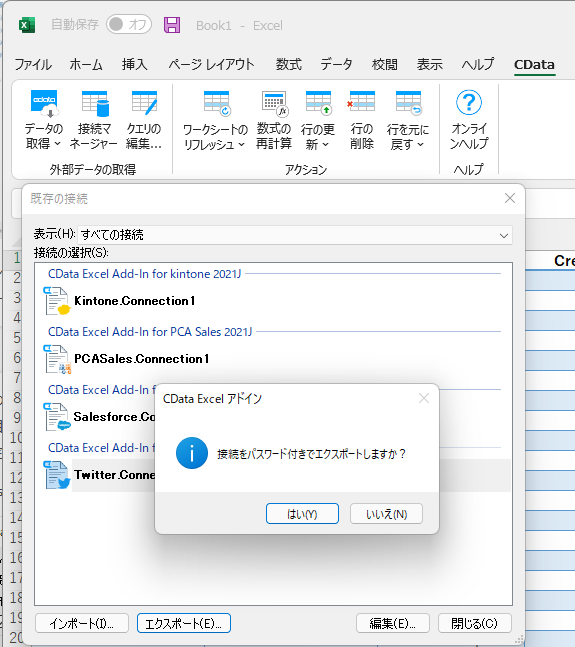
Task: Click the インポート(I)... button
Action: [82, 623]
